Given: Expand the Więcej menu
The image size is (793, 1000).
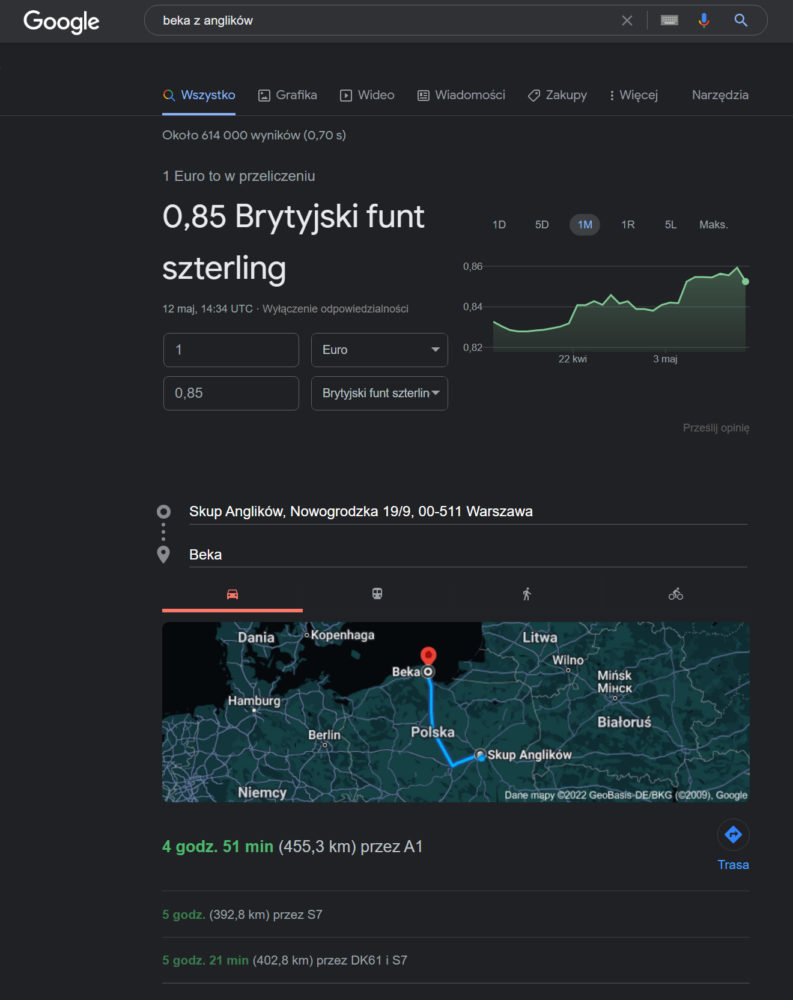Looking at the screenshot, I should point(633,95).
